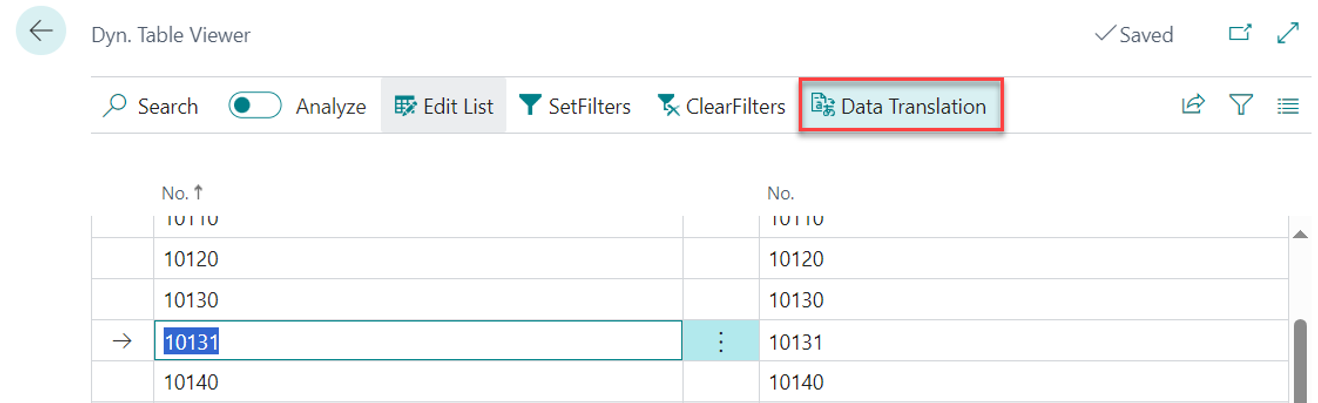Open the filter pane funnel icon
Viewport: 1318px width, 403px height.
(x=1241, y=105)
